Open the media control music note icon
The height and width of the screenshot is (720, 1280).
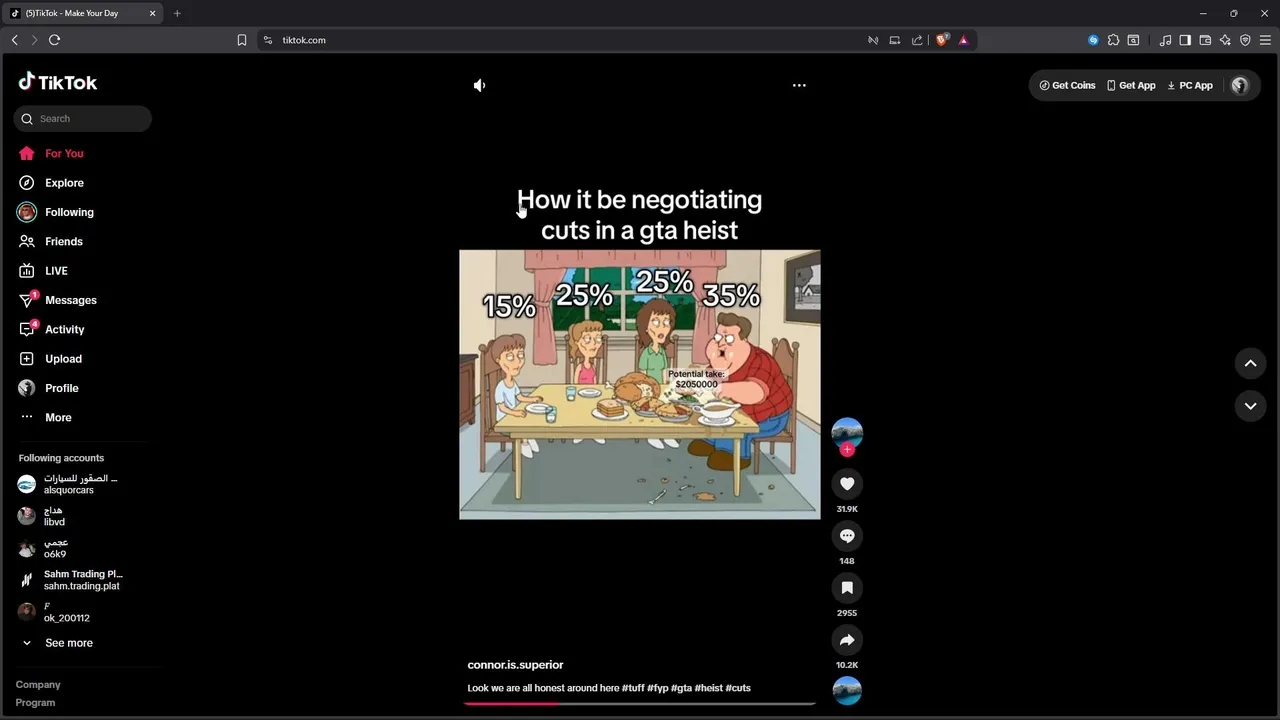click(x=1165, y=40)
